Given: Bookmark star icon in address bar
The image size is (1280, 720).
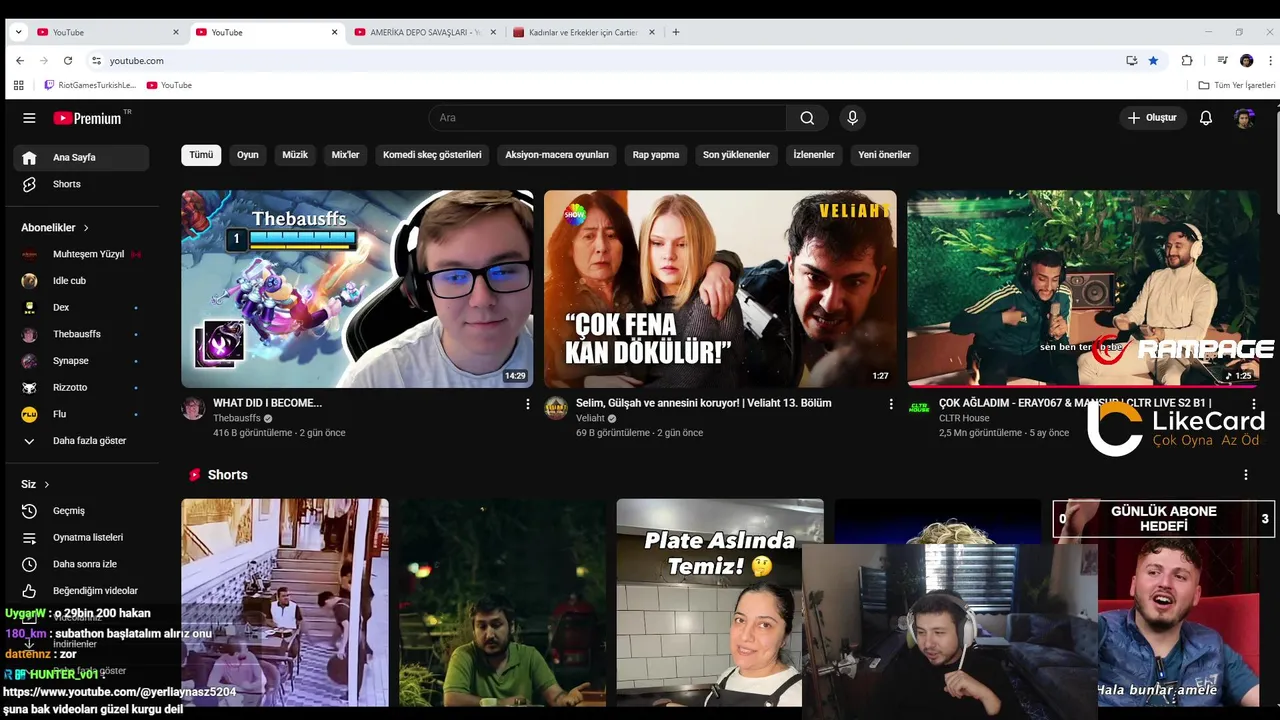Looking at the screenshot, I should [x=1153, y=61].
